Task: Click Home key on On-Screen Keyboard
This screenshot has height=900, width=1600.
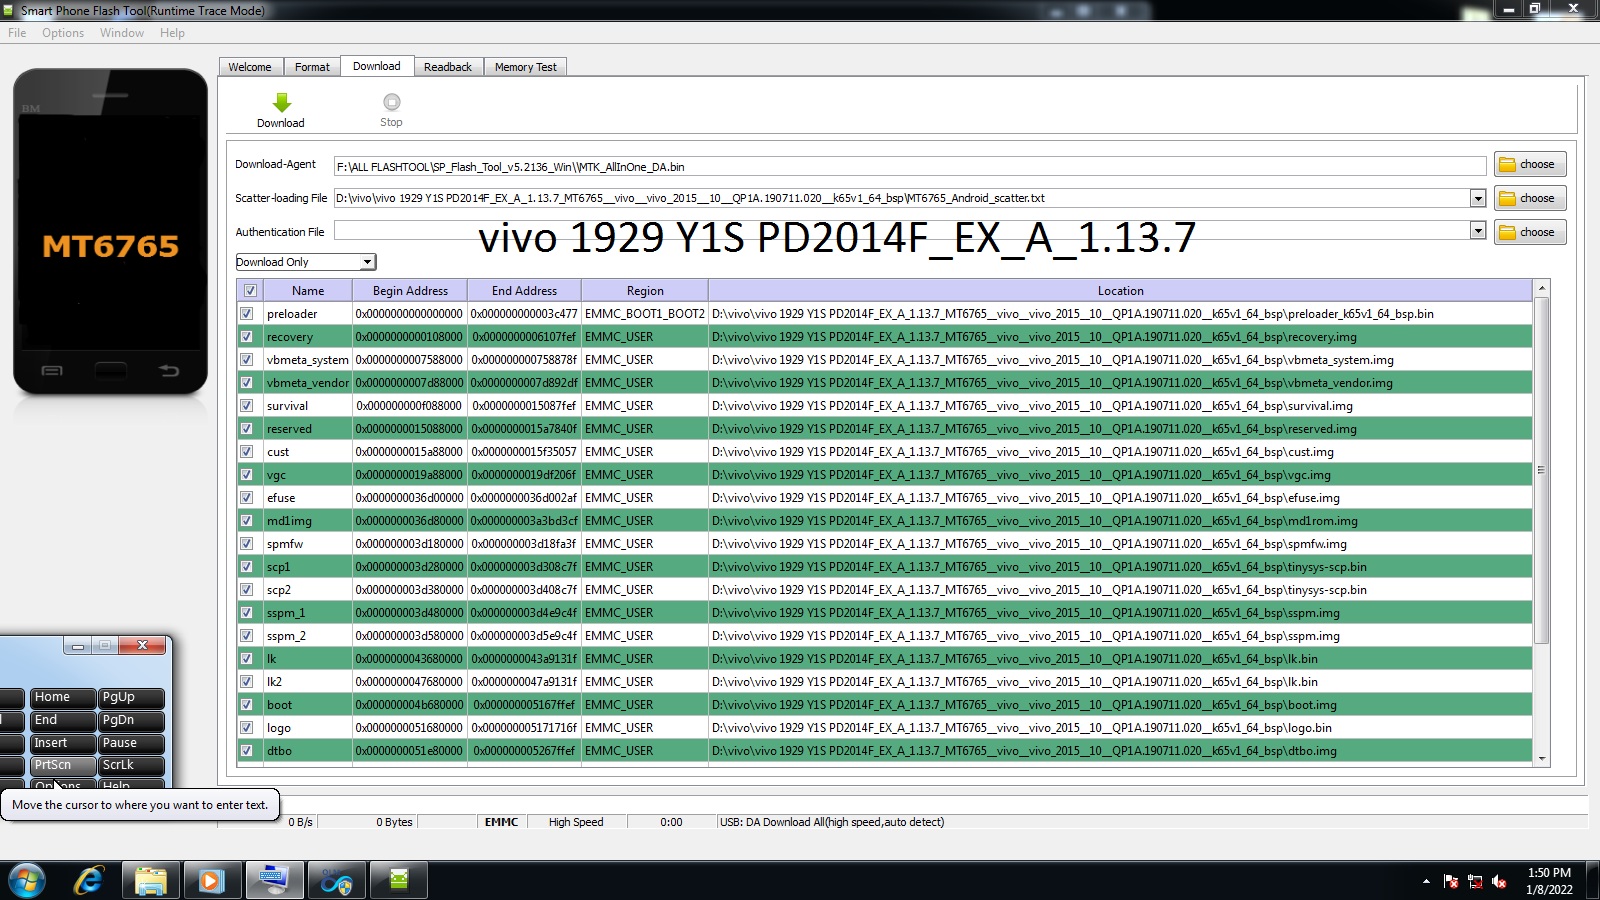Action: click(x=62, y=698)
